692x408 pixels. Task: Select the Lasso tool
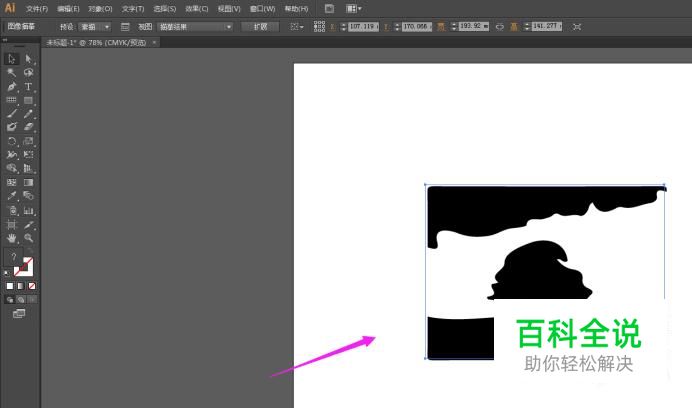coord(28,73)
